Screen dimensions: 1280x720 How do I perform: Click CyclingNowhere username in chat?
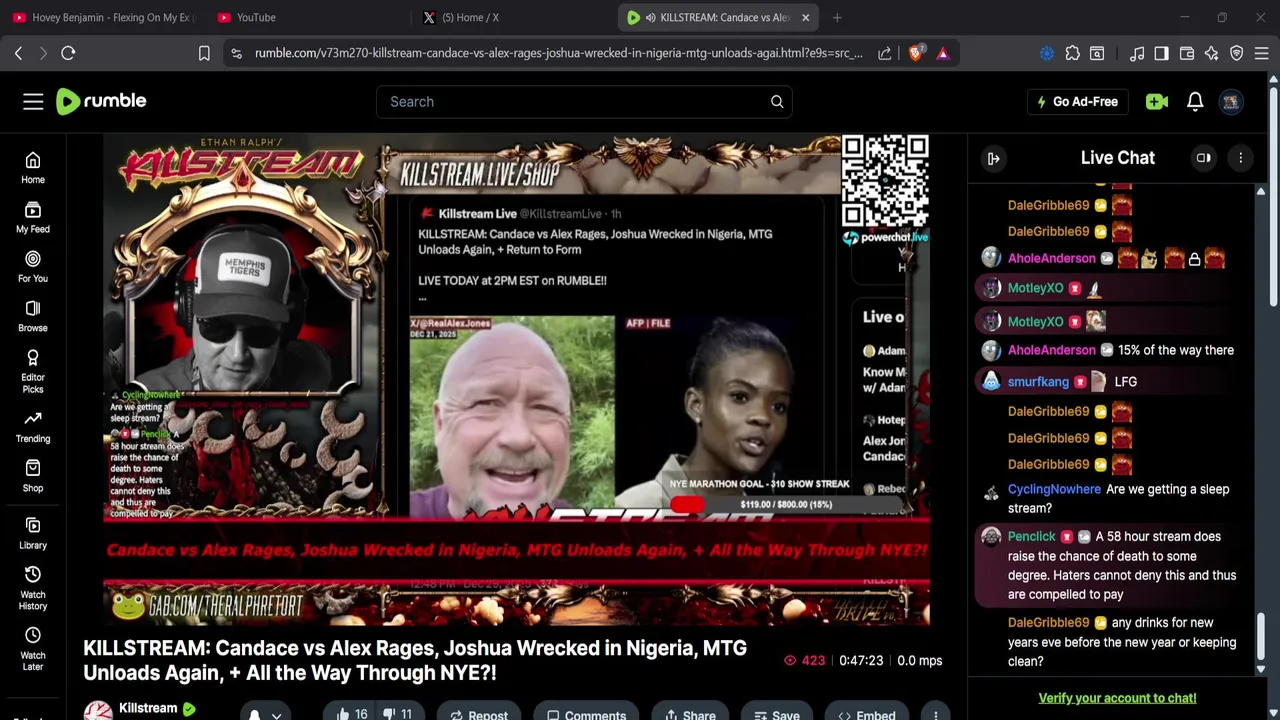click(1054, 489)
